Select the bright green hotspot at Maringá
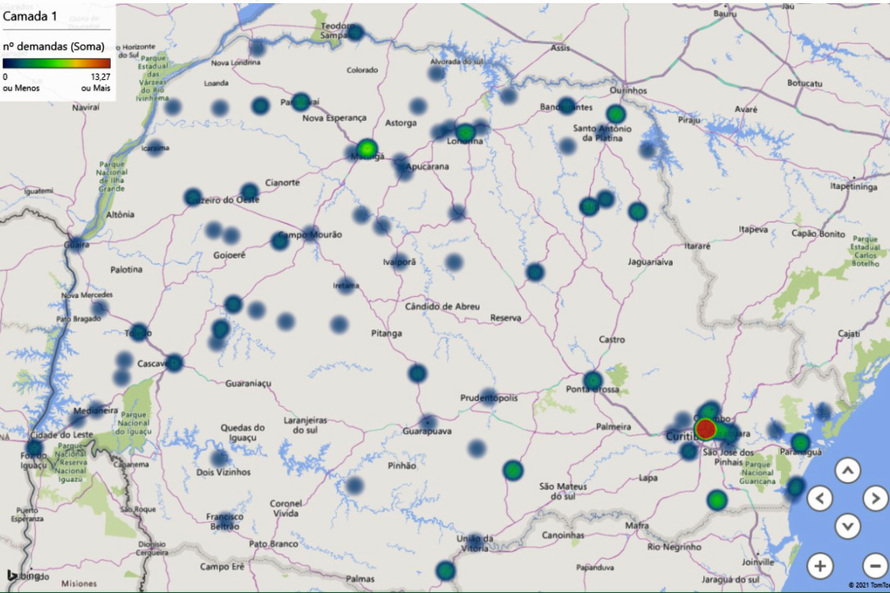Screen dimensions: 890x593 367,149
